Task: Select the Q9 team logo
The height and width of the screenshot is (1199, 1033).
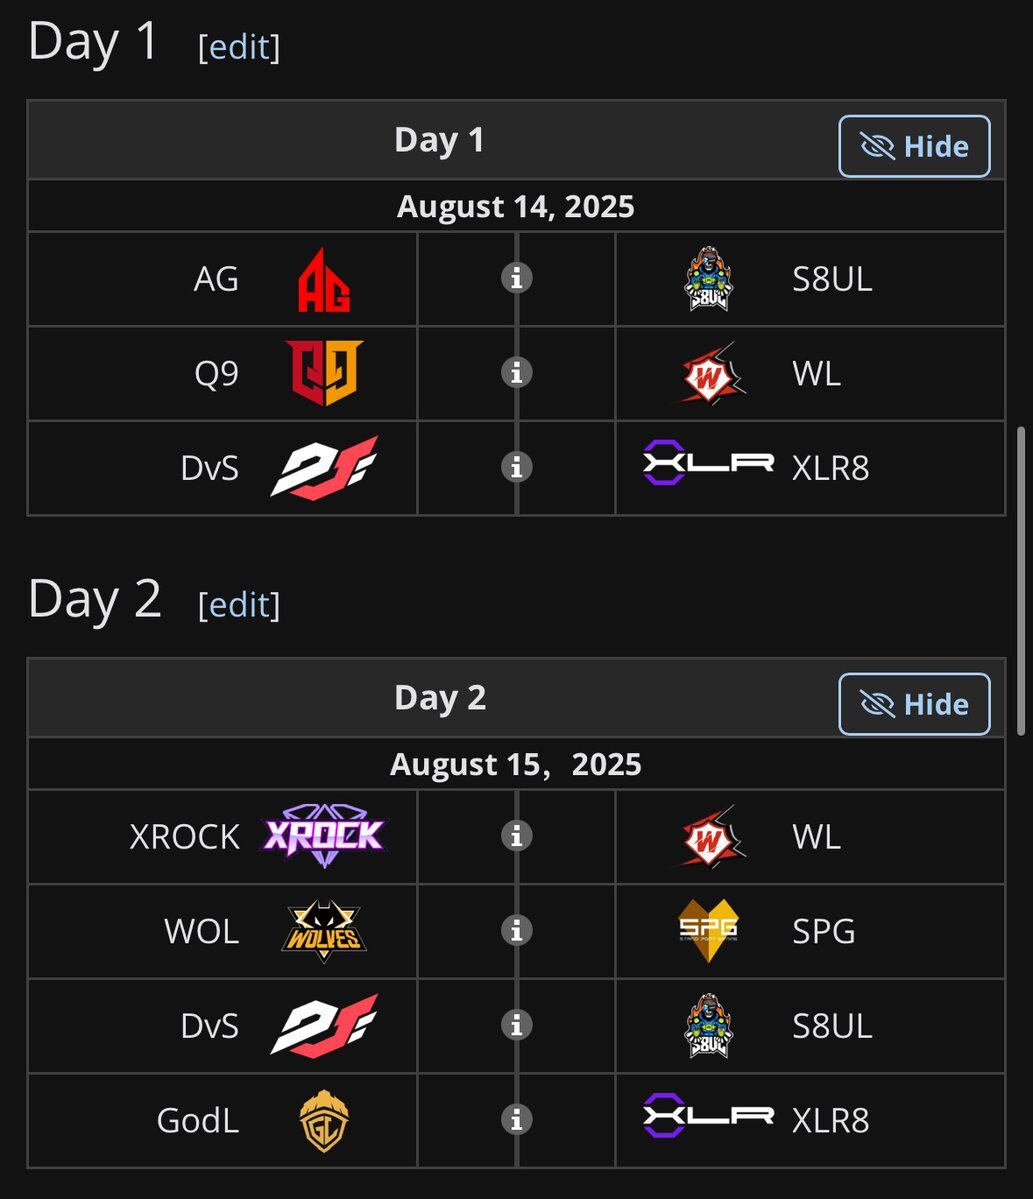Action: coord(324,373)
